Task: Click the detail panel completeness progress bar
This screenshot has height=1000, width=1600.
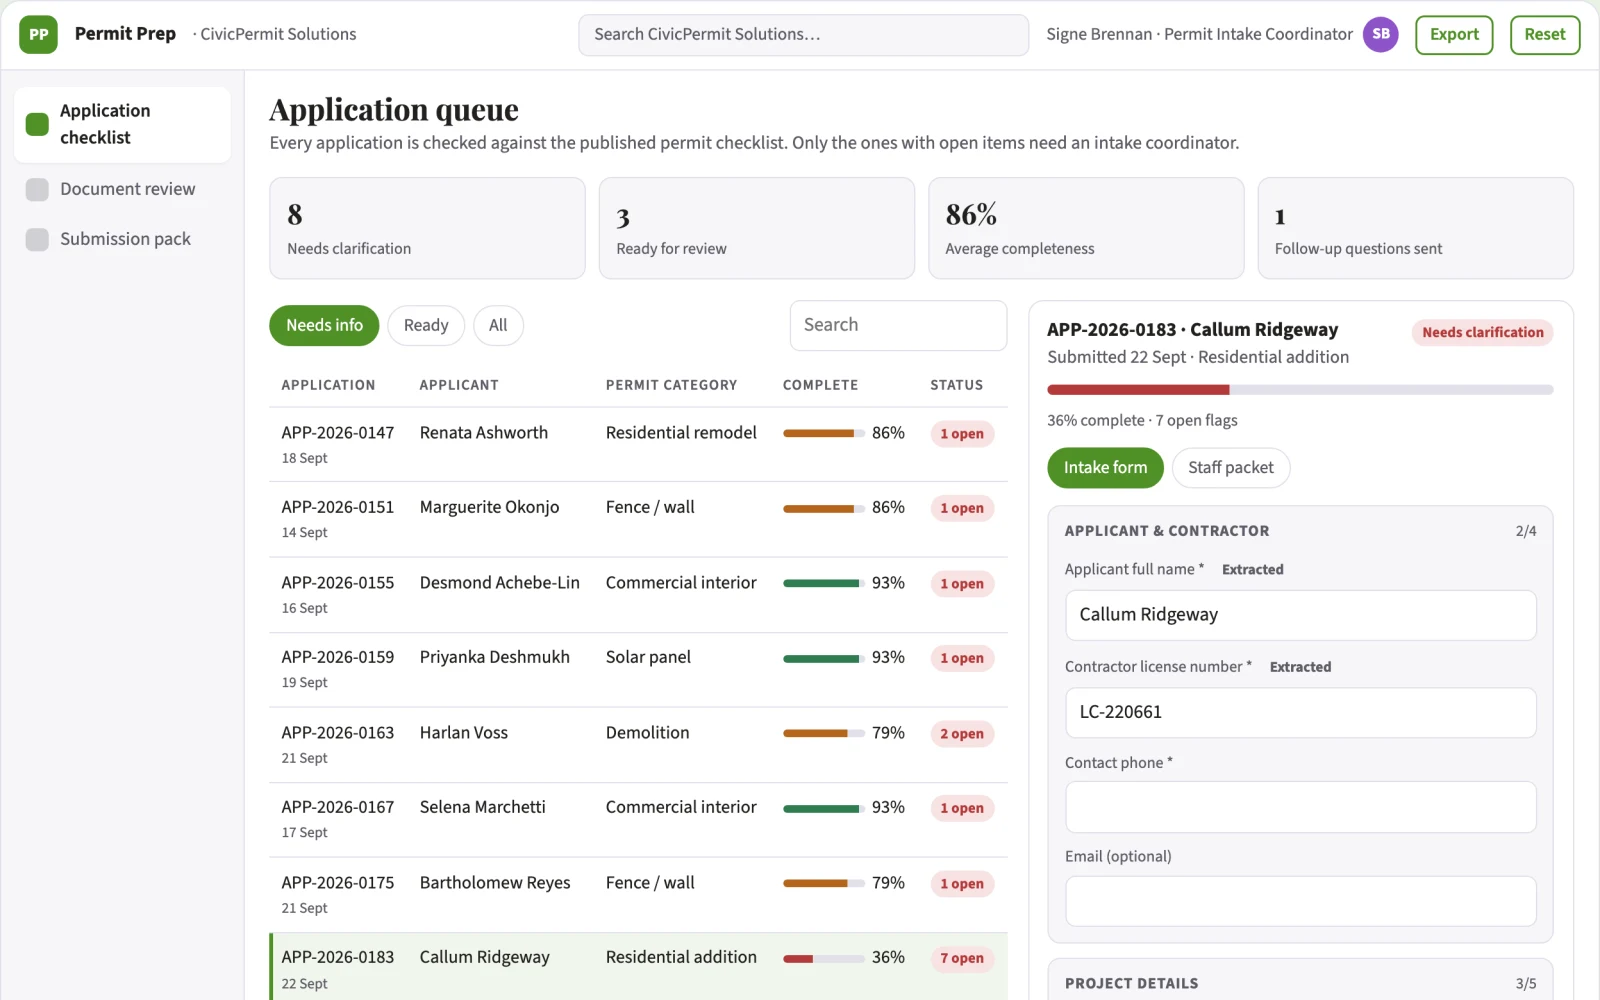Action: click(1300, 390)
